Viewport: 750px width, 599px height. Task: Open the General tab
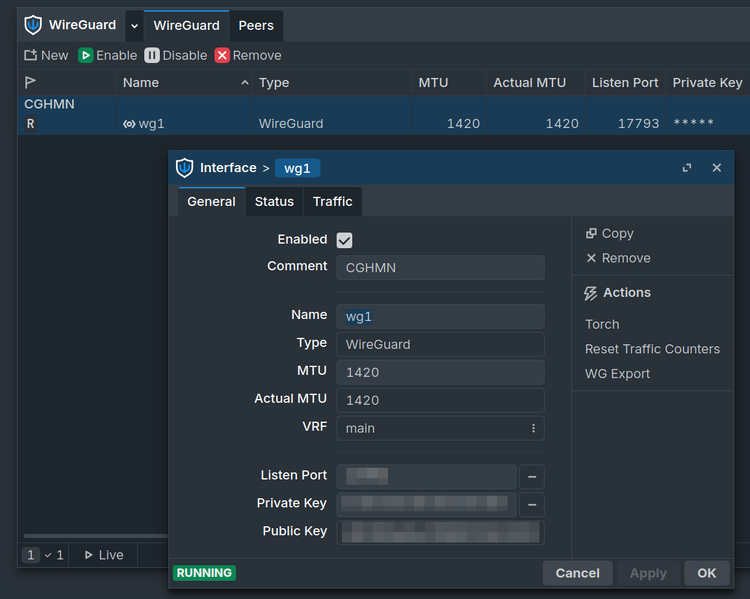[x=211, y=201]
